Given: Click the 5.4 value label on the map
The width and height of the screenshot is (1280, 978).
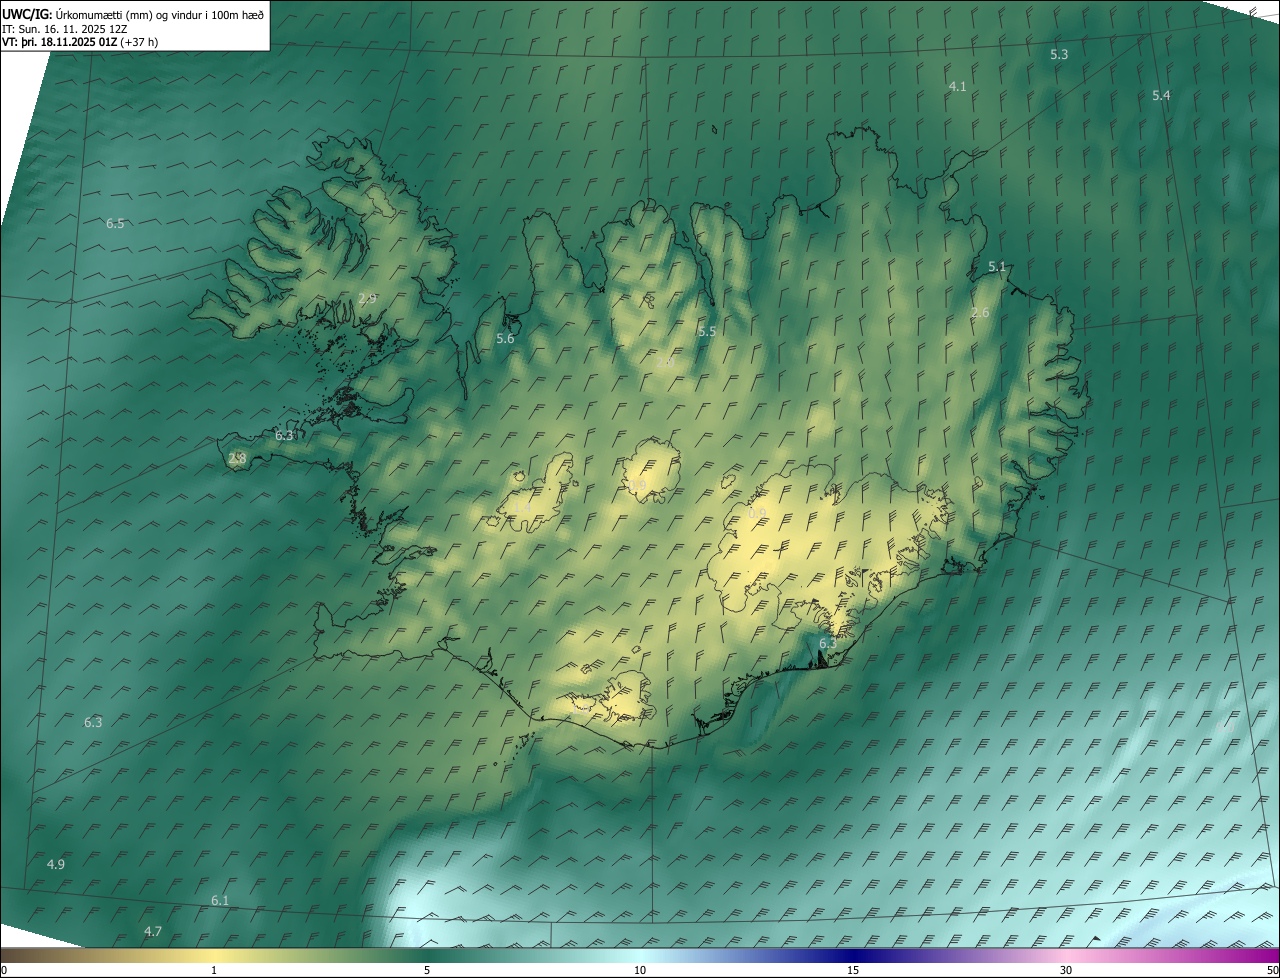Looking at the screenshot, I should point(1161,95).
